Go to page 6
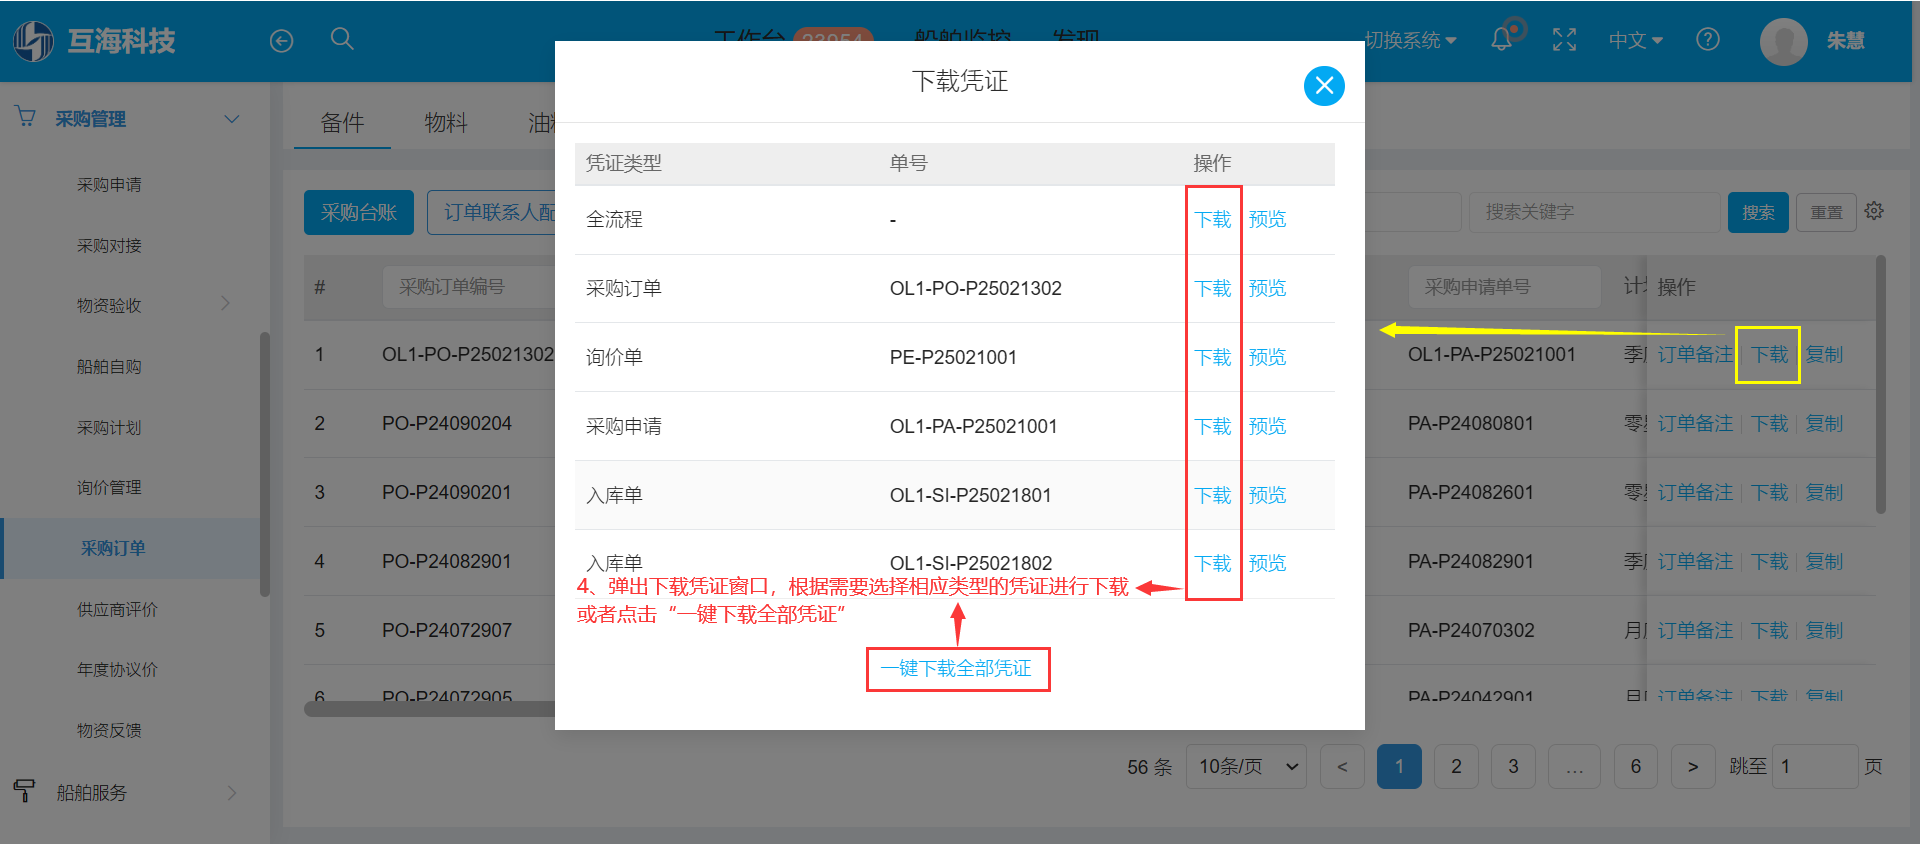 (1636, 766)
